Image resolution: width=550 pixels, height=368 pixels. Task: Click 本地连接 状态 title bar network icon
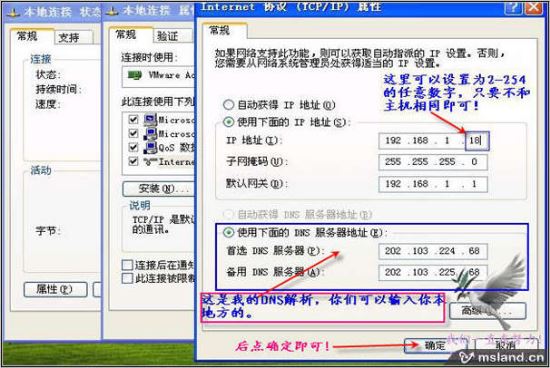tap(14, 13)
